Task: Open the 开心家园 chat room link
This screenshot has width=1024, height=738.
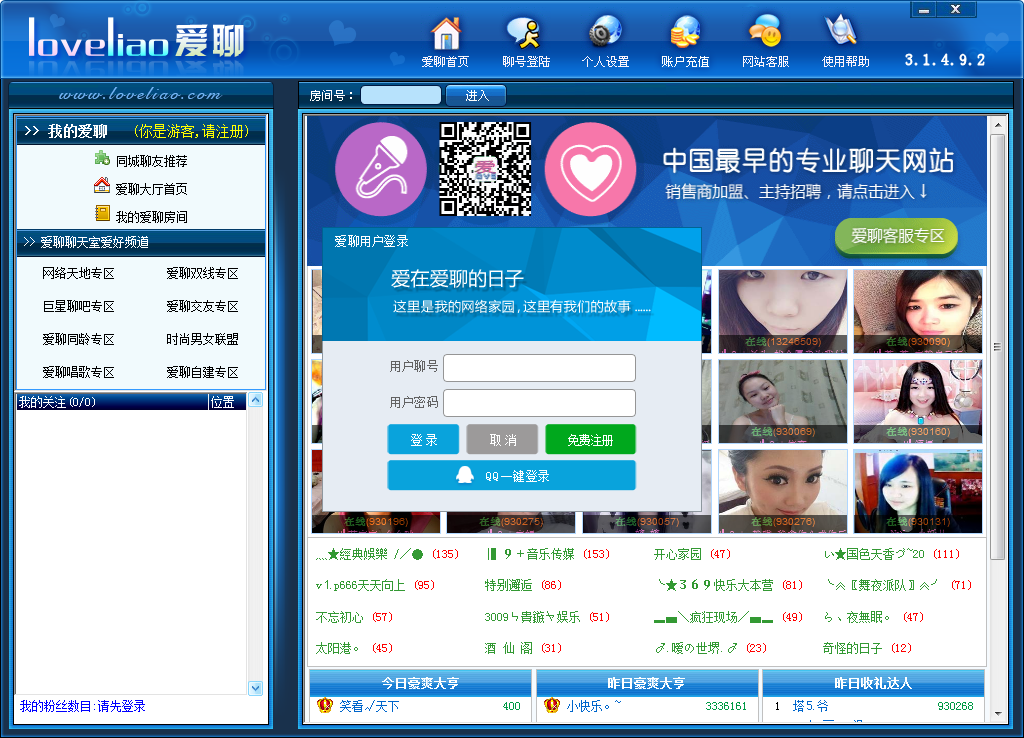Action: [x=678, y=554]
